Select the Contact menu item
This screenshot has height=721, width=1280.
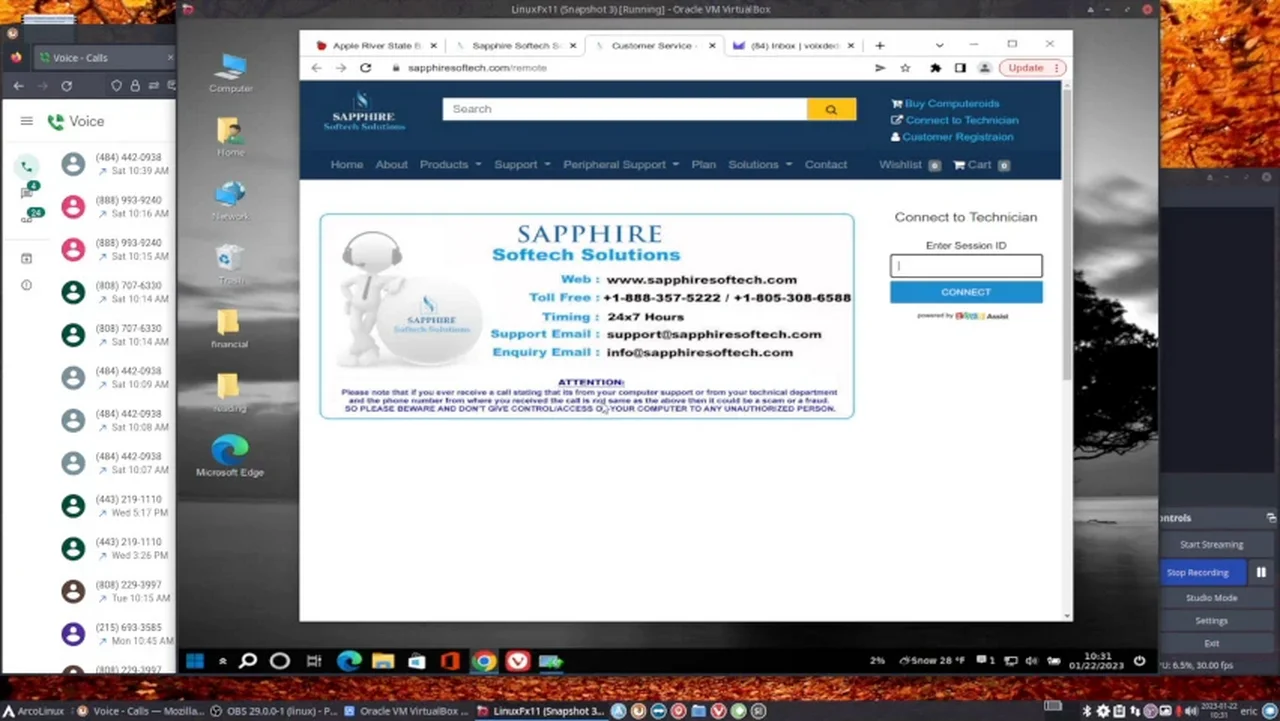(825, 165)
